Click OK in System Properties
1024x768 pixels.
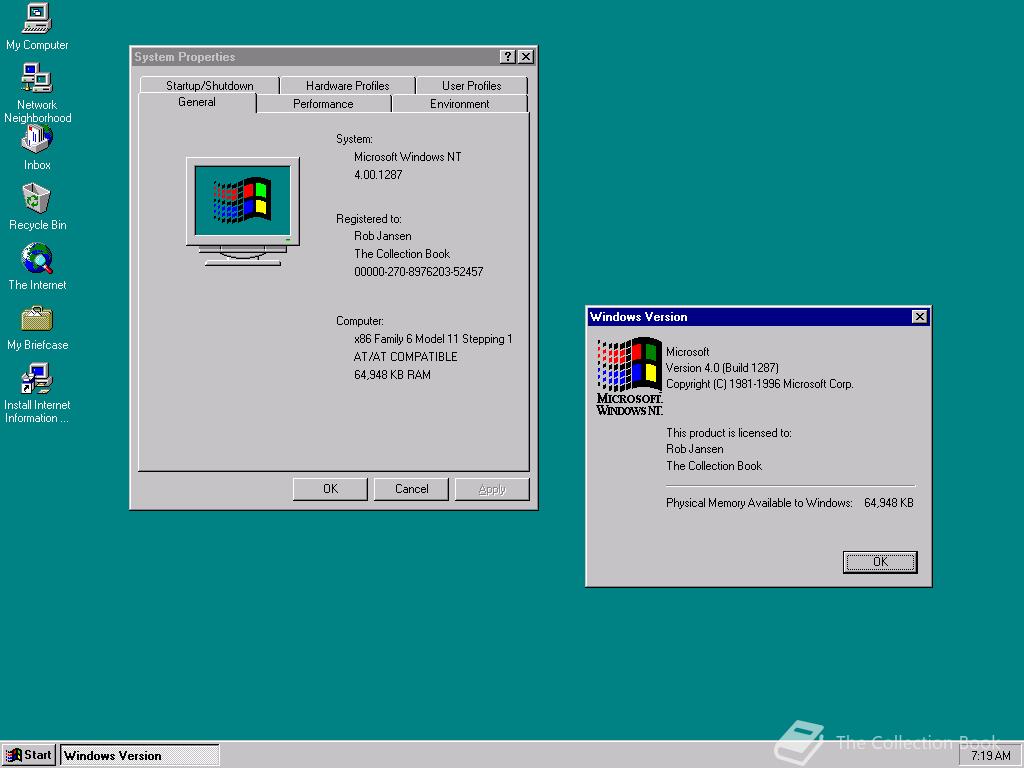tap(330, 489)
